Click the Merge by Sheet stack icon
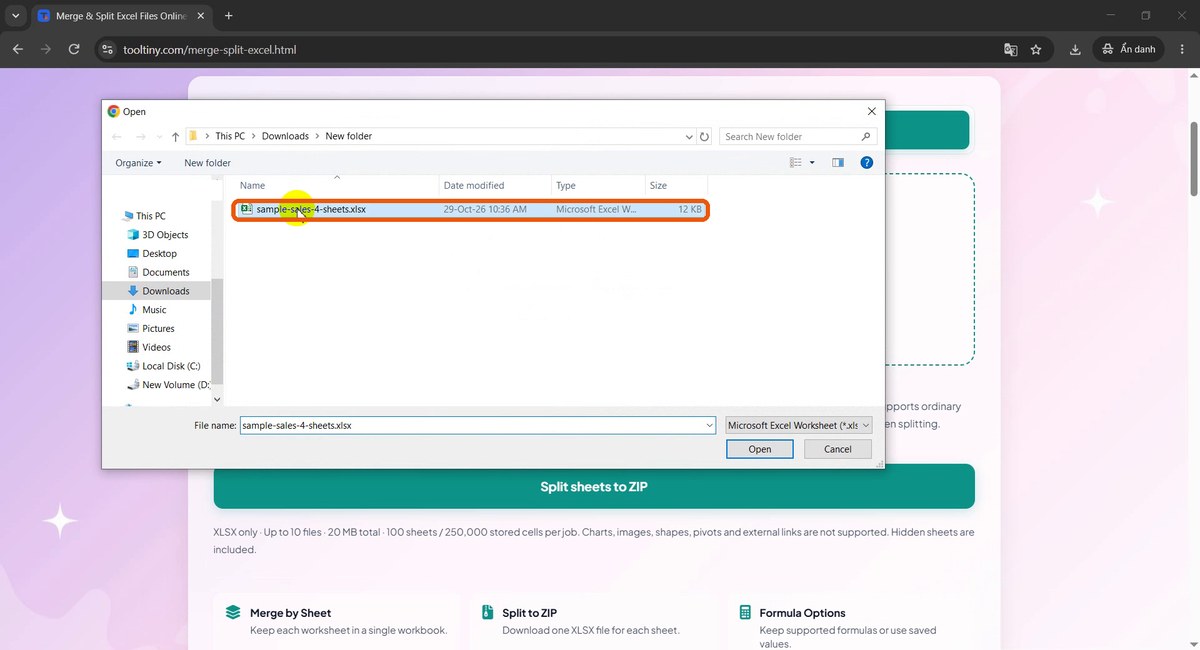 233,613
